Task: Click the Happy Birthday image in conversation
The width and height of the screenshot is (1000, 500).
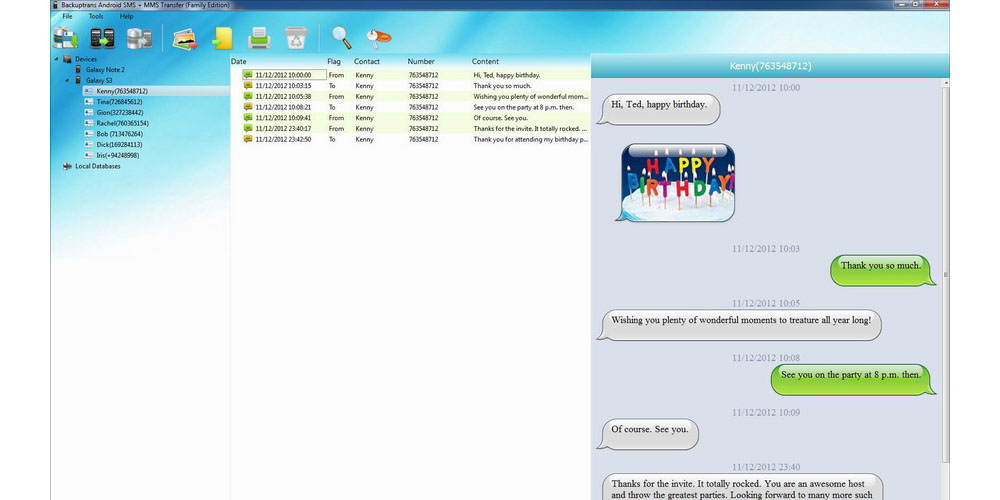Action: (x=675, y=182)
